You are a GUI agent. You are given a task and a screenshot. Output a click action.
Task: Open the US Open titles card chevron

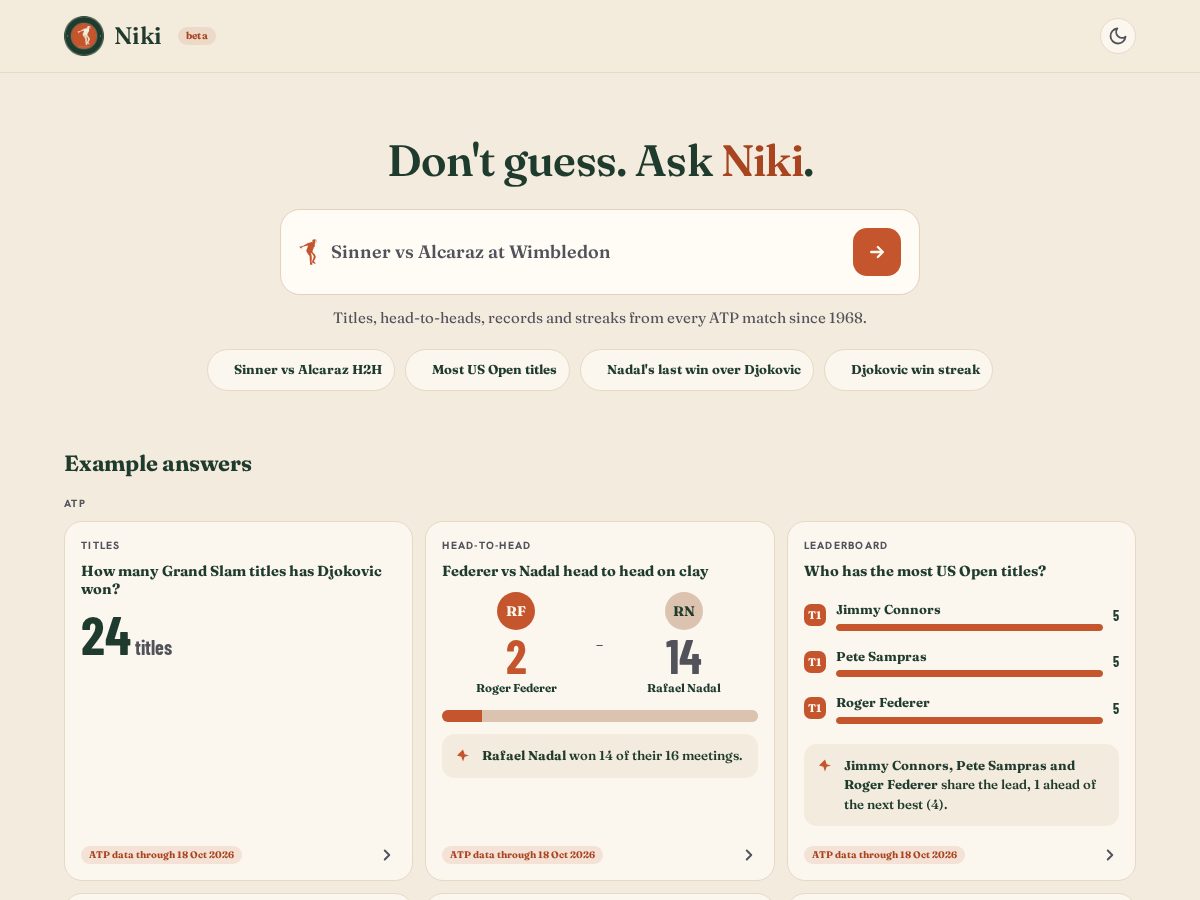click(x=1109, y=855)
